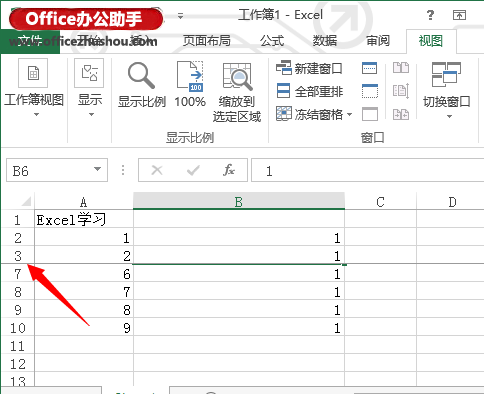The image size is (484, 394).
Task: Open the Name Box dropdown arrow
Action: 97,169
